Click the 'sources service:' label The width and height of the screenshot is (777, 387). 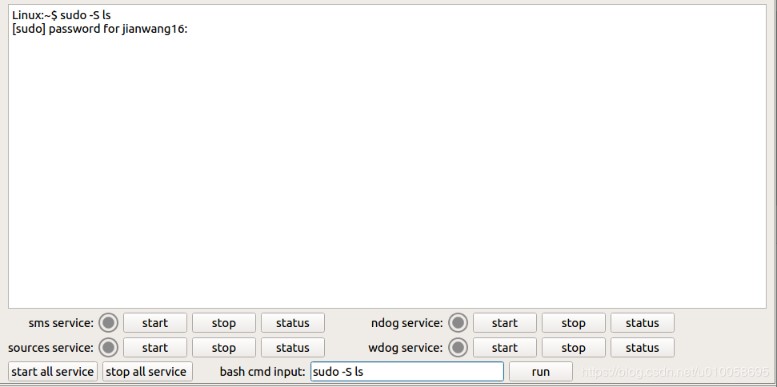[51, 348]
